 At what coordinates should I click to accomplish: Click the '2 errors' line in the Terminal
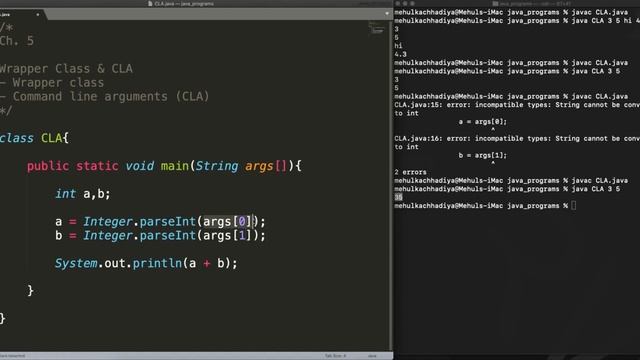coord(410,172)
